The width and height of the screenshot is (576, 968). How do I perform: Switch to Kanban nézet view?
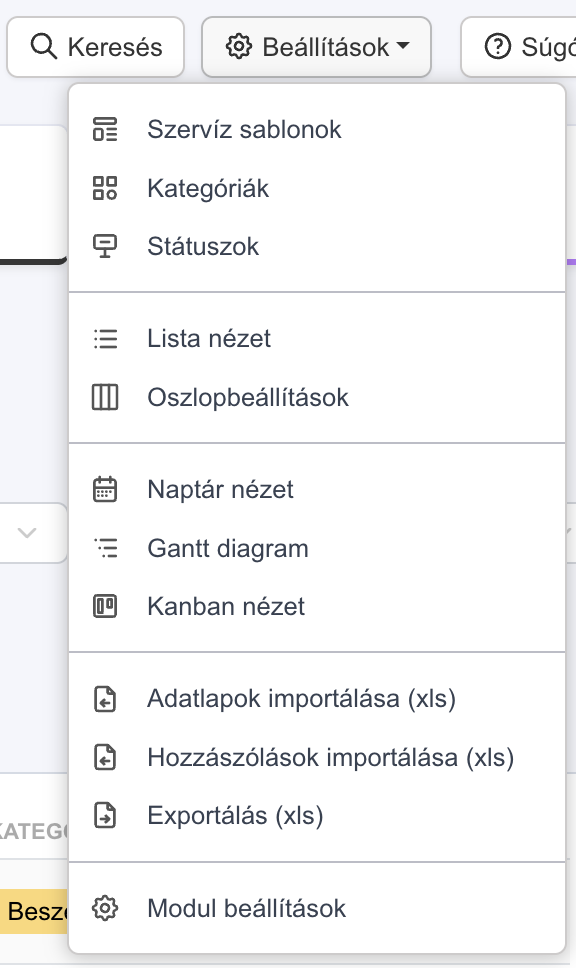tap(317, 606)
